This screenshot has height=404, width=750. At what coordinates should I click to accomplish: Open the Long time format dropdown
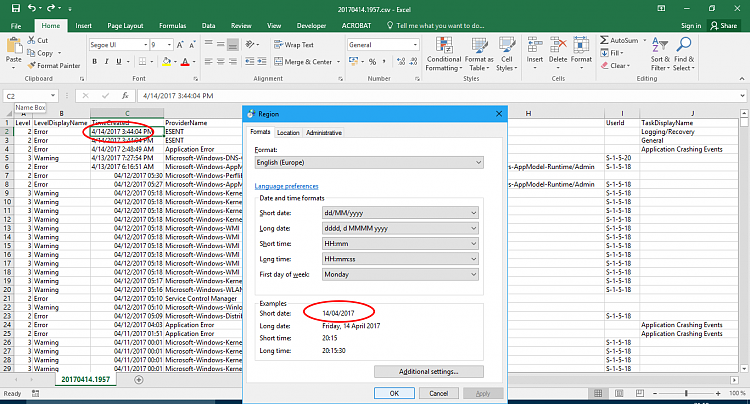pos(400,259)
